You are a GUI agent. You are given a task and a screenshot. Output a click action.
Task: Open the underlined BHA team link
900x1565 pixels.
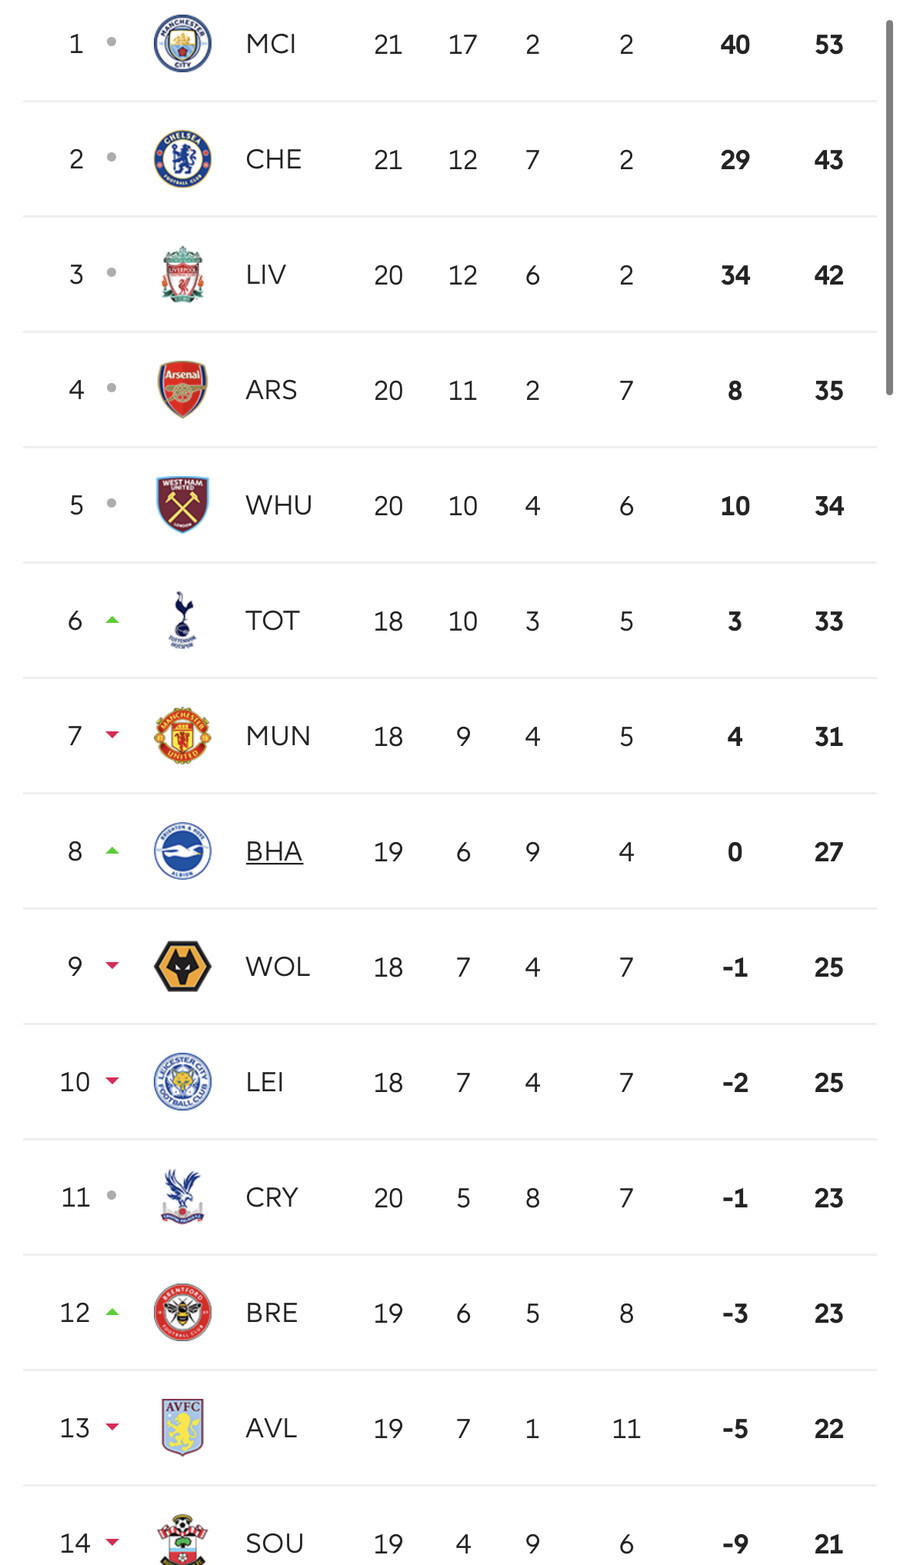pyautogui.click(x=274, y=852)
